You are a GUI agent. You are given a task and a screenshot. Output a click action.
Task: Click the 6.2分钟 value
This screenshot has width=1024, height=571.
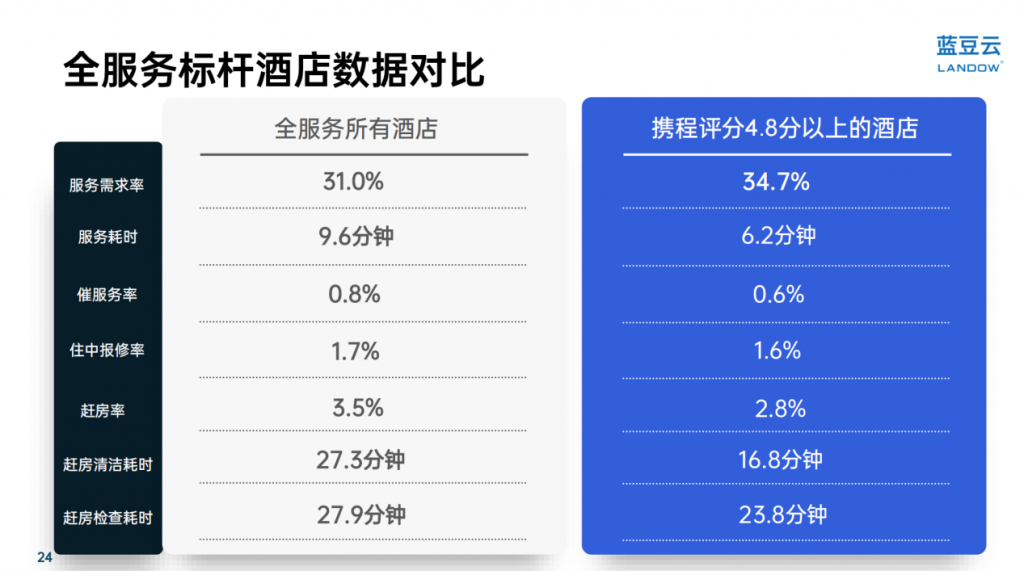coord(778,235)
